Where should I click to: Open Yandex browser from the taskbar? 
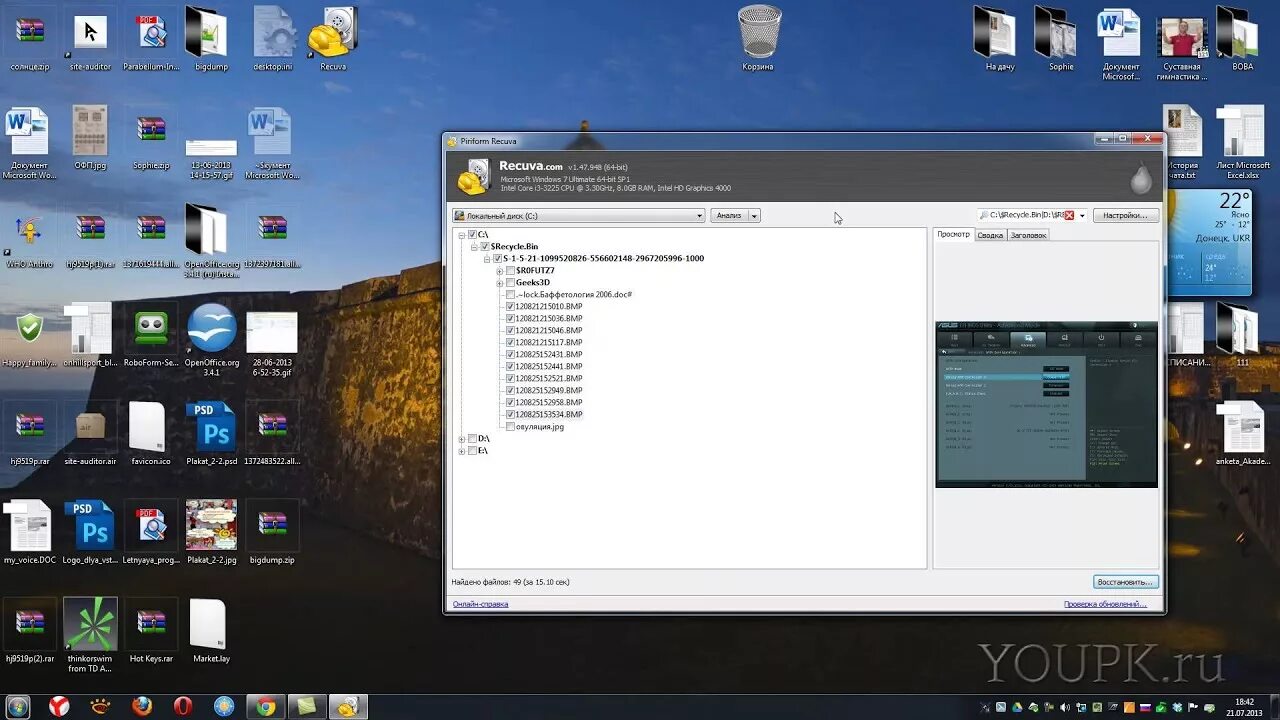[60, 707]
